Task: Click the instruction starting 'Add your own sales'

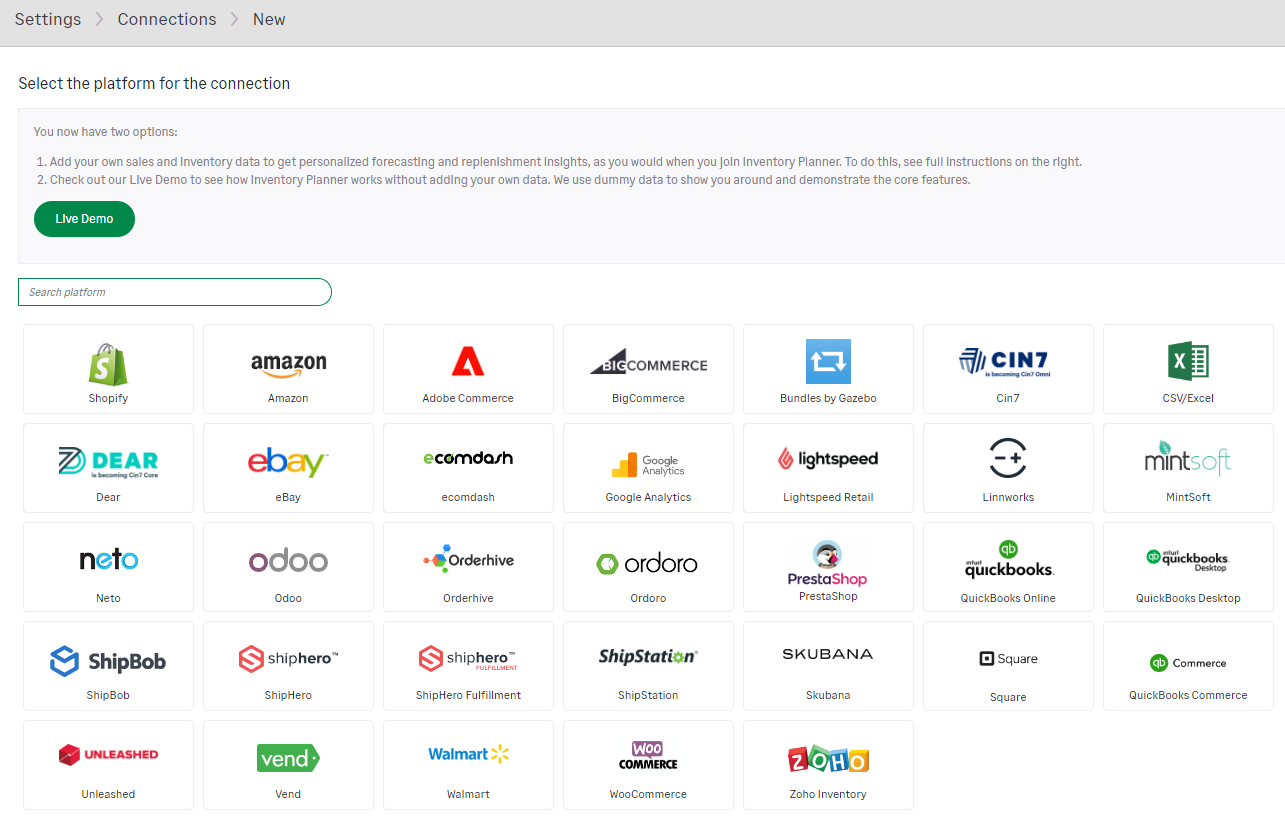Action: 566,161
